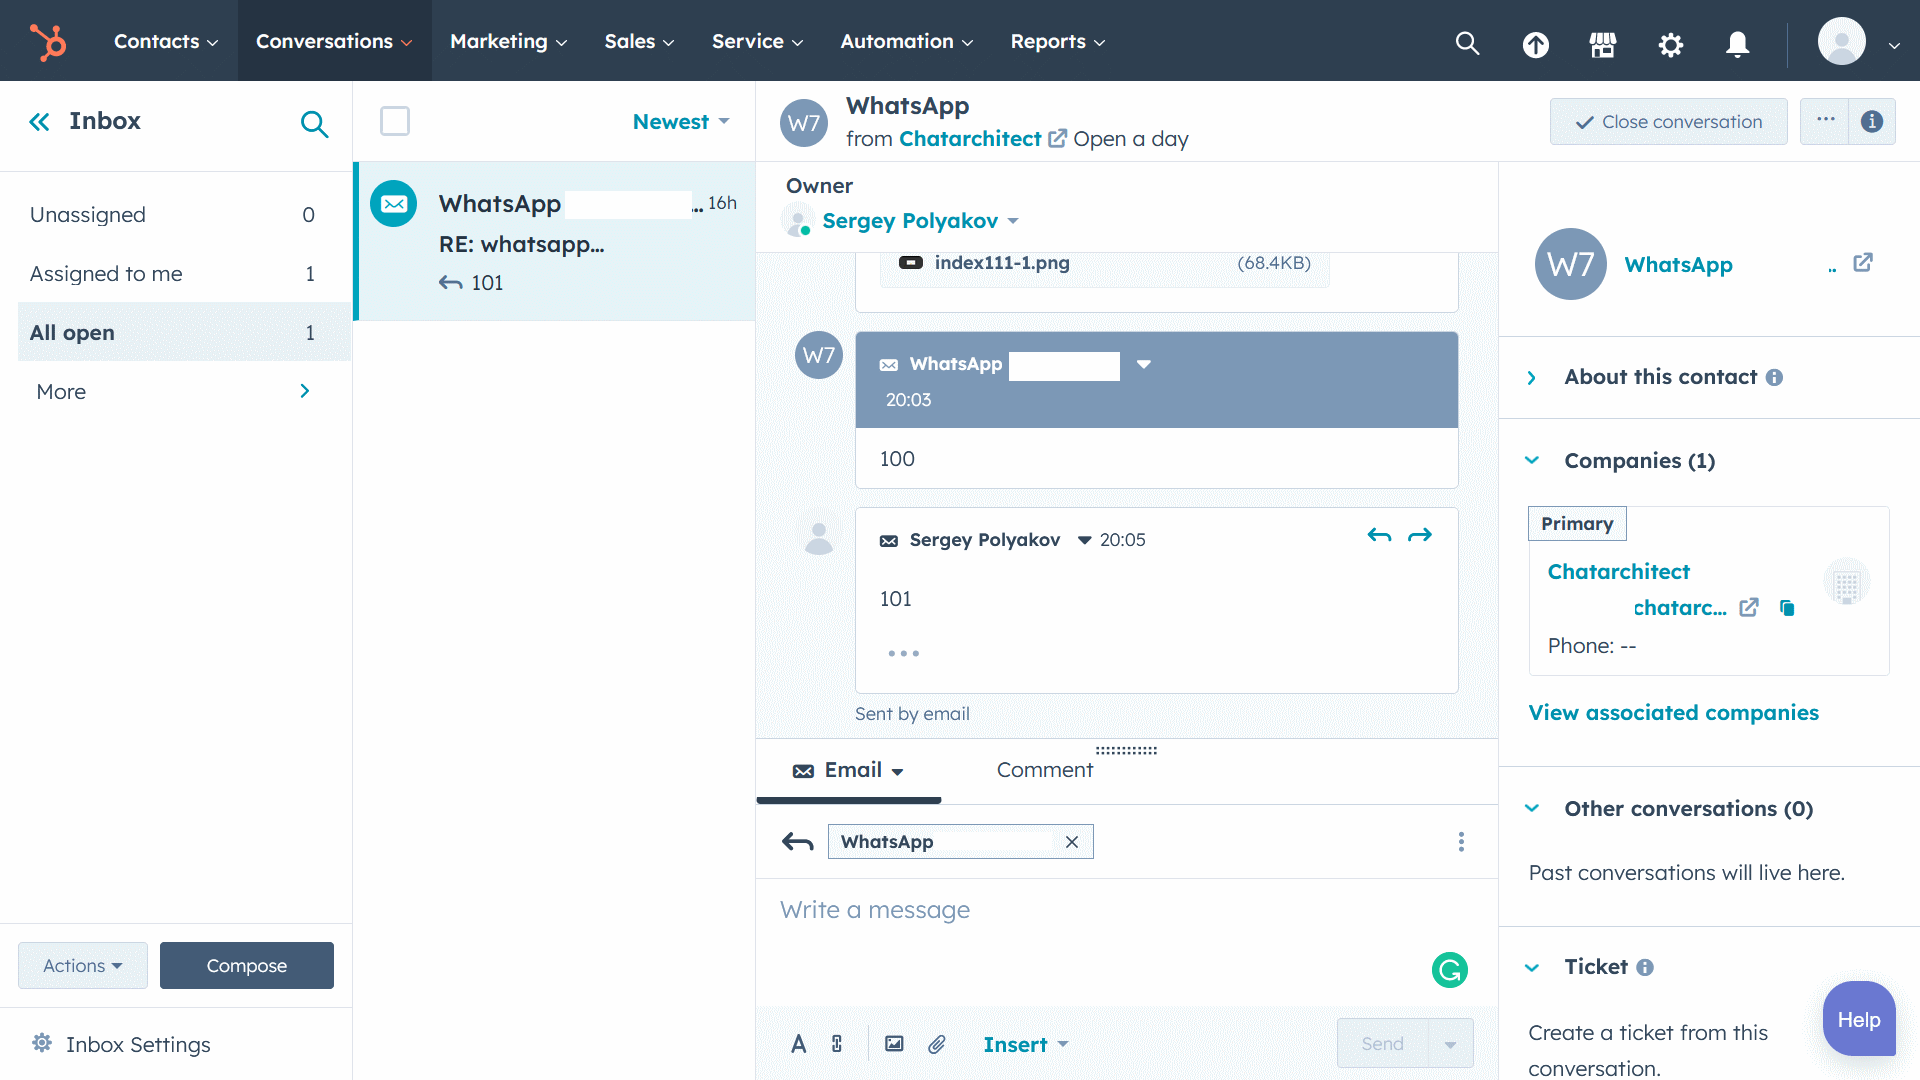Click reply arrow on Sergey Polyakov message
This screenshot has height=1080, width=1920.
click(x=1379, y=536)
